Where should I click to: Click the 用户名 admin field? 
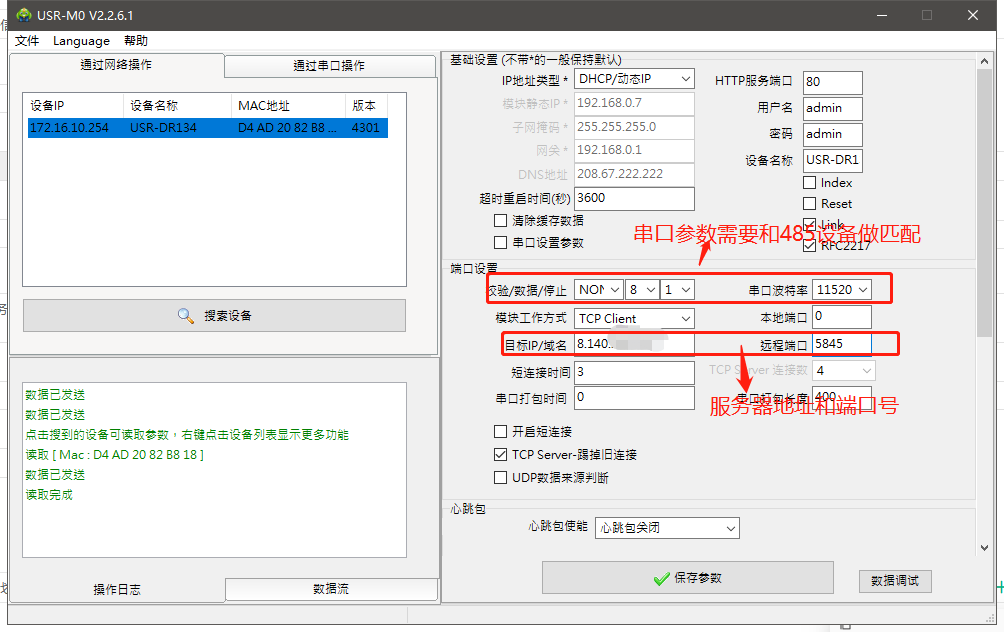click(832, 108)
